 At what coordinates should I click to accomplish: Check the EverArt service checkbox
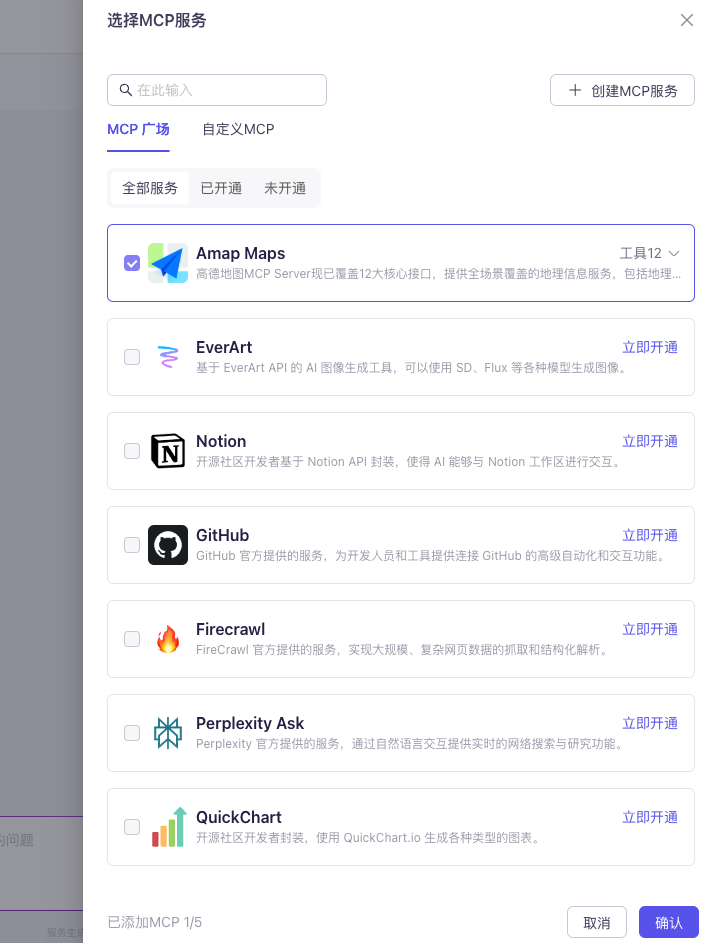coord(132,357)
